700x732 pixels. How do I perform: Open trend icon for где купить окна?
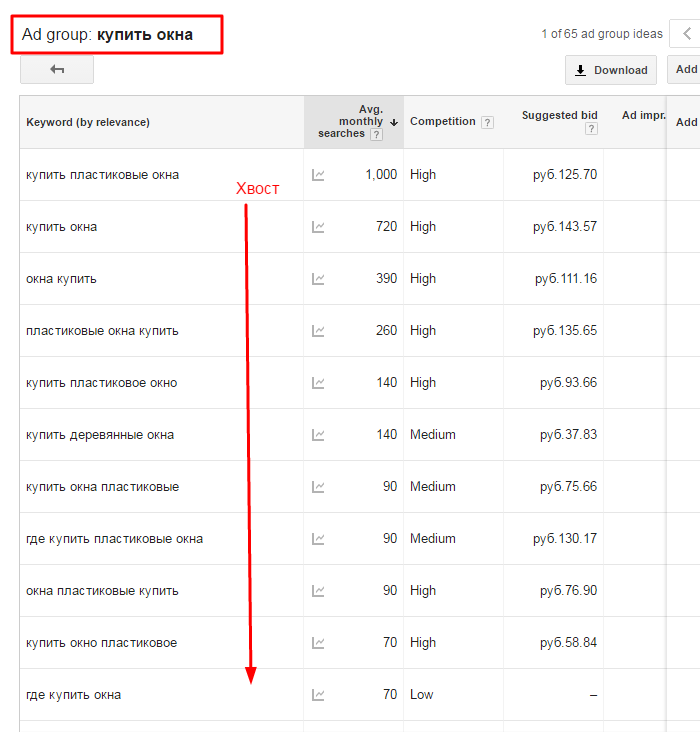point(318,695)
